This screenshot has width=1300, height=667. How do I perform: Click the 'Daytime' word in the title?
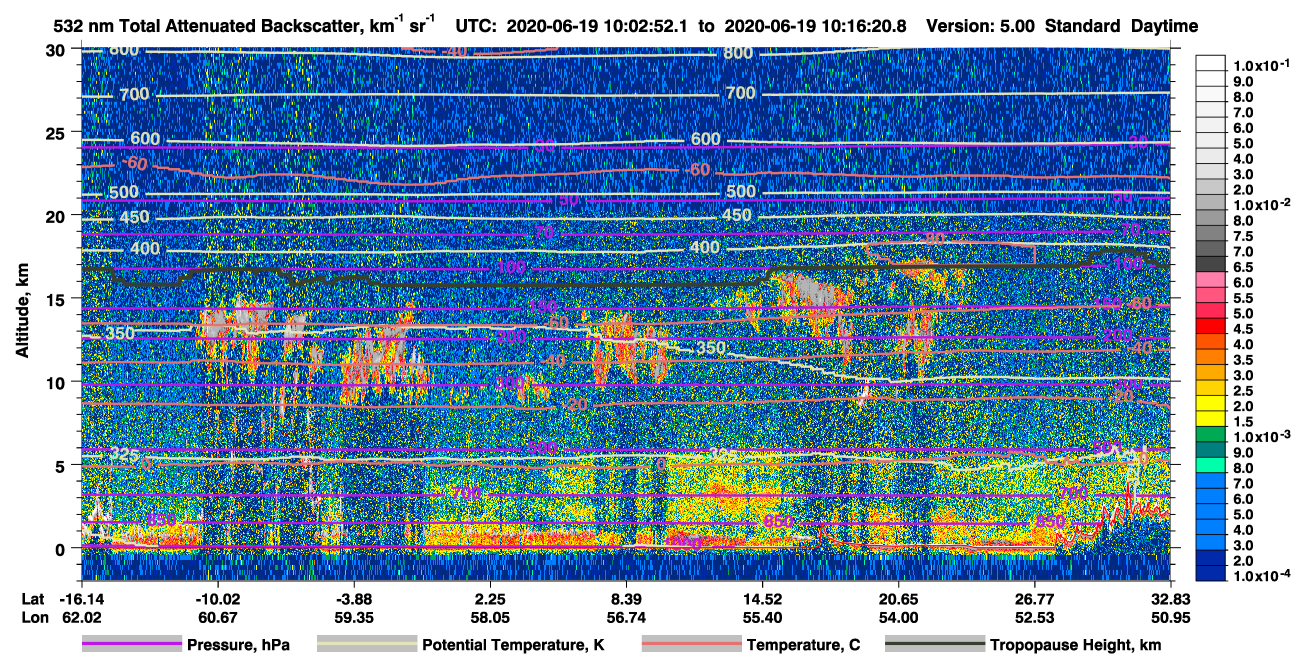1164,26
